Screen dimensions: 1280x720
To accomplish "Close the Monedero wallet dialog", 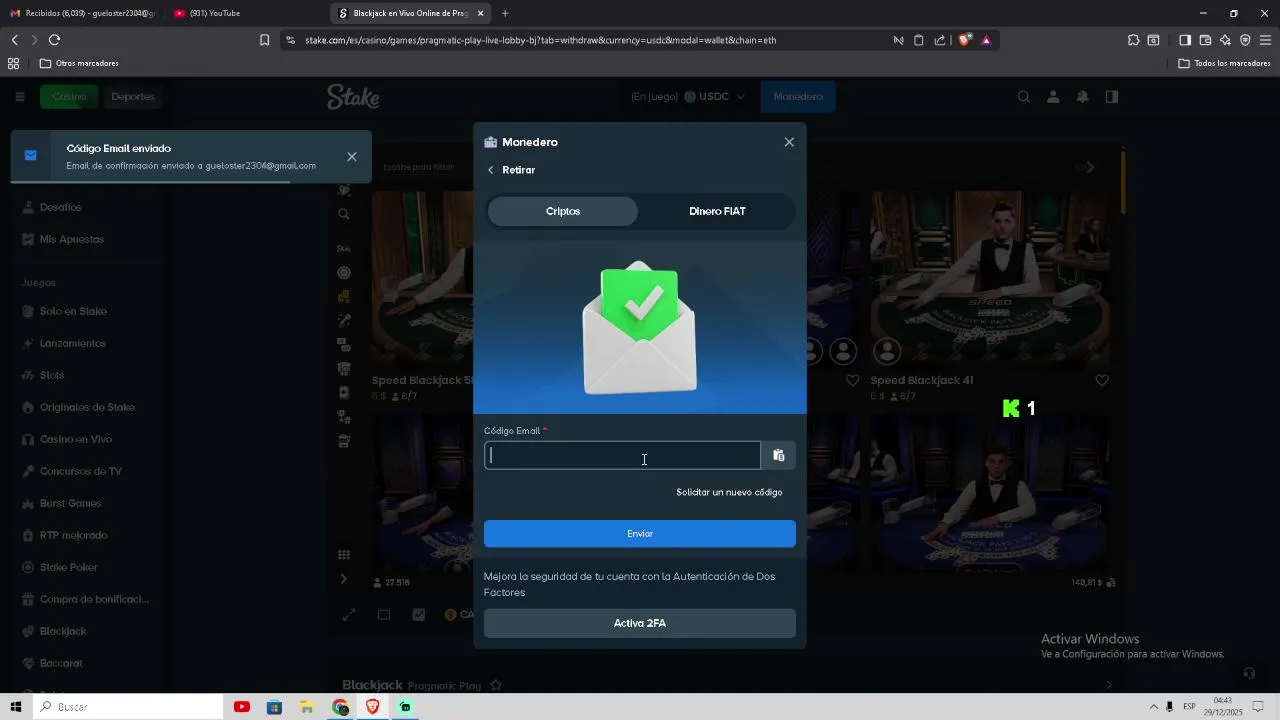I will (789, 142).
